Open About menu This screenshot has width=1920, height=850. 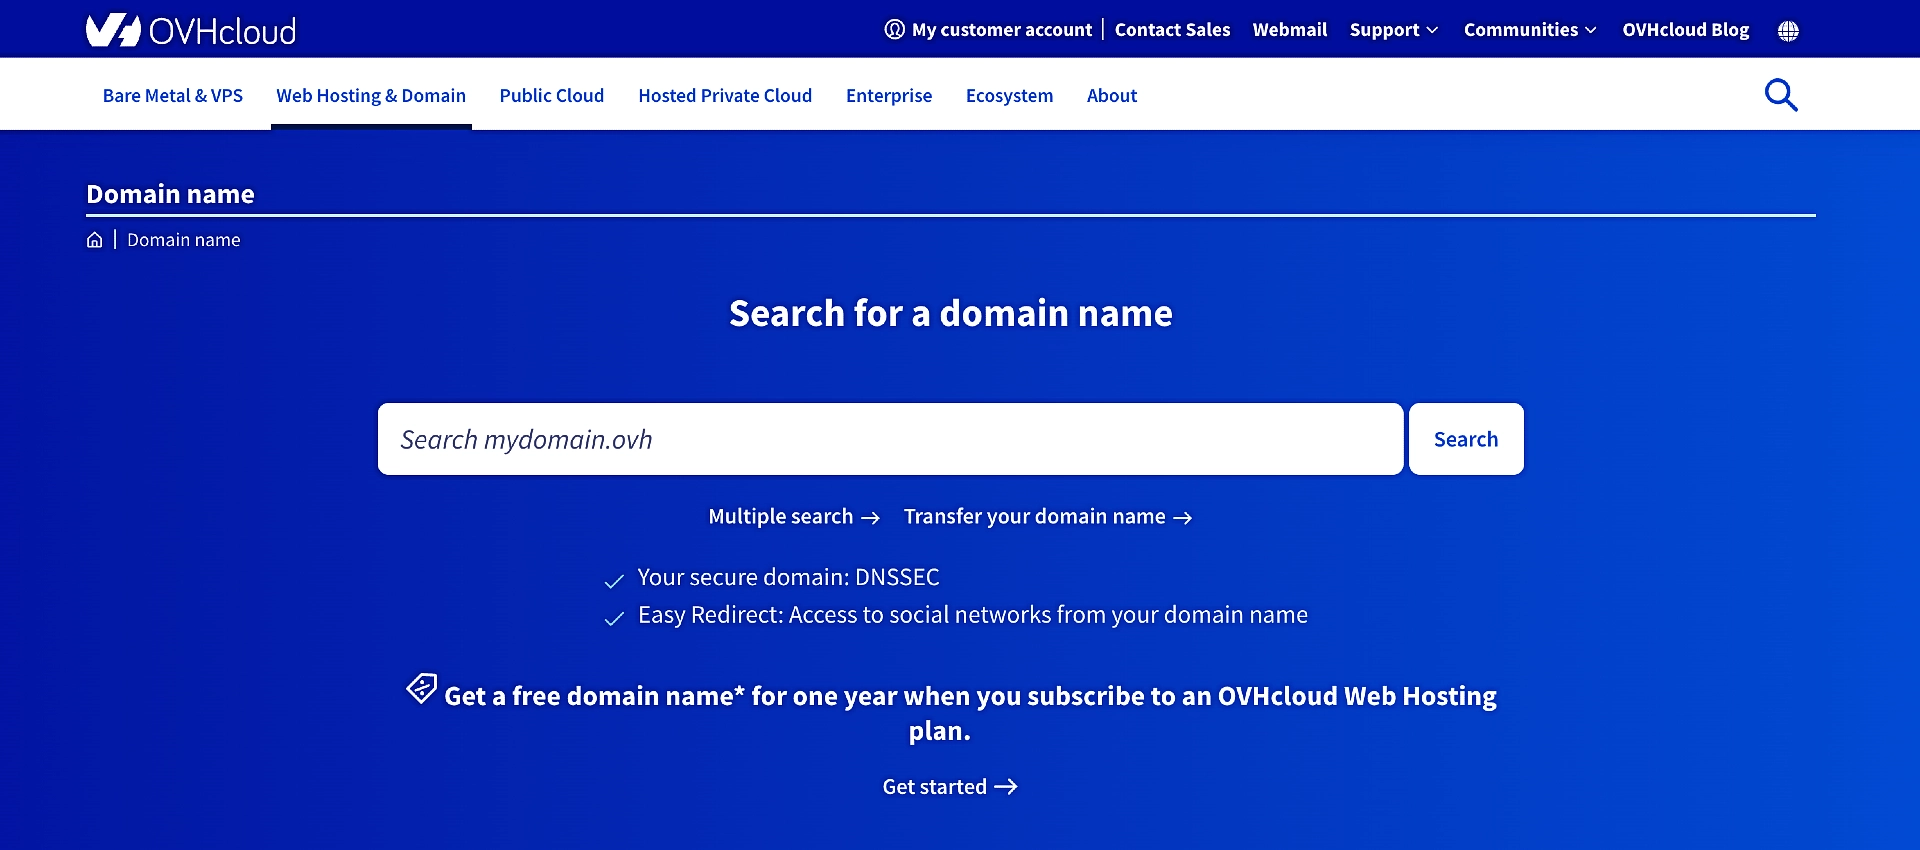coord(1112,96)
